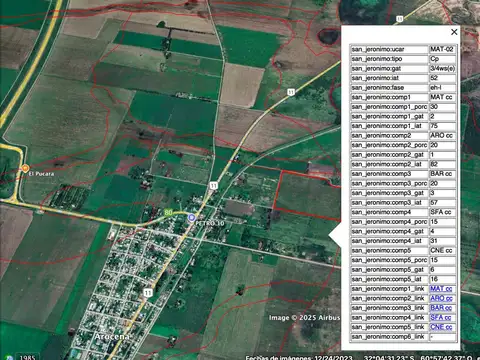Select the Cp value cell
Viewport: 480px width, 360px height.
pyautogui.click(x=442, y=59)
